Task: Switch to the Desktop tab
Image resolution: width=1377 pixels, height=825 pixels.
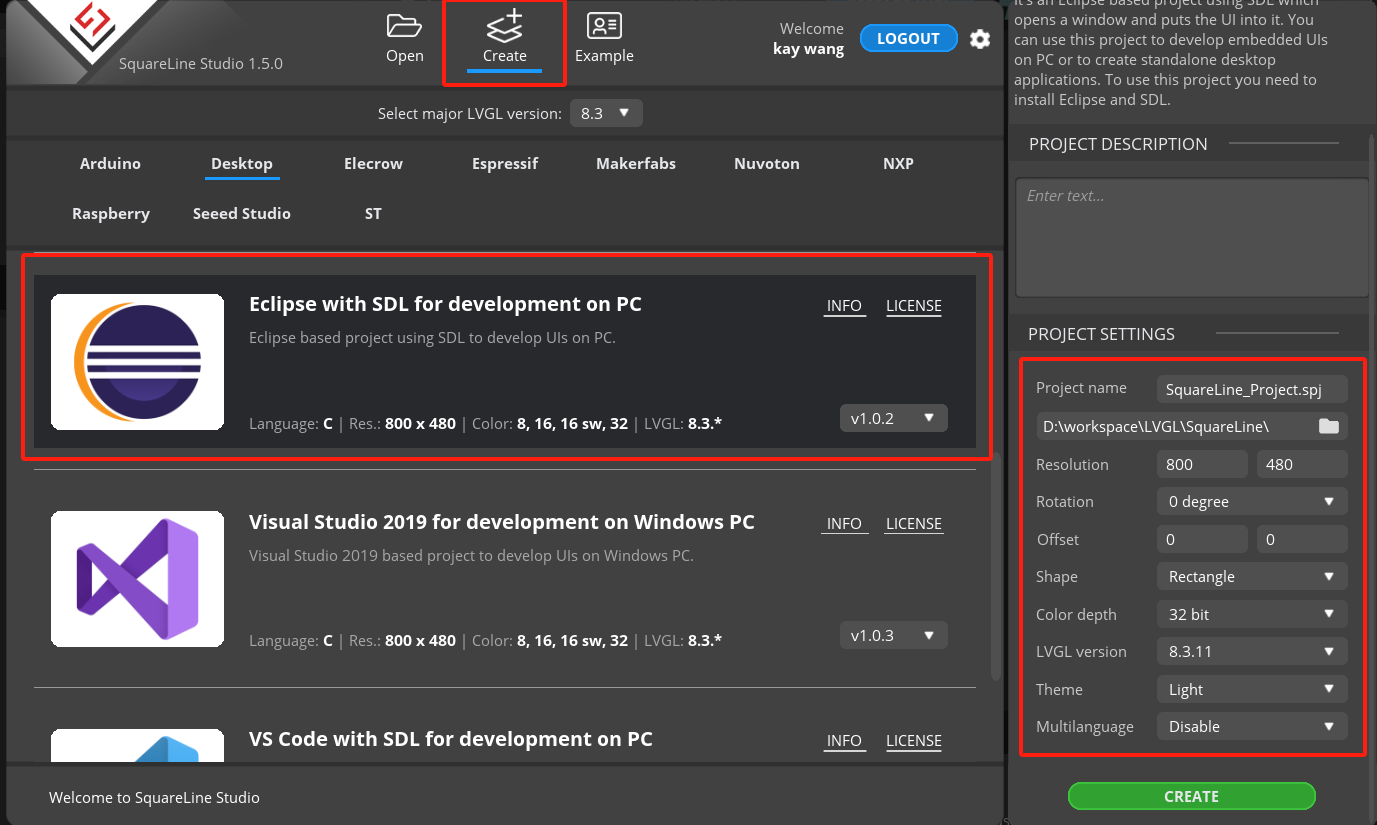Action: click(x=242, y=163)
